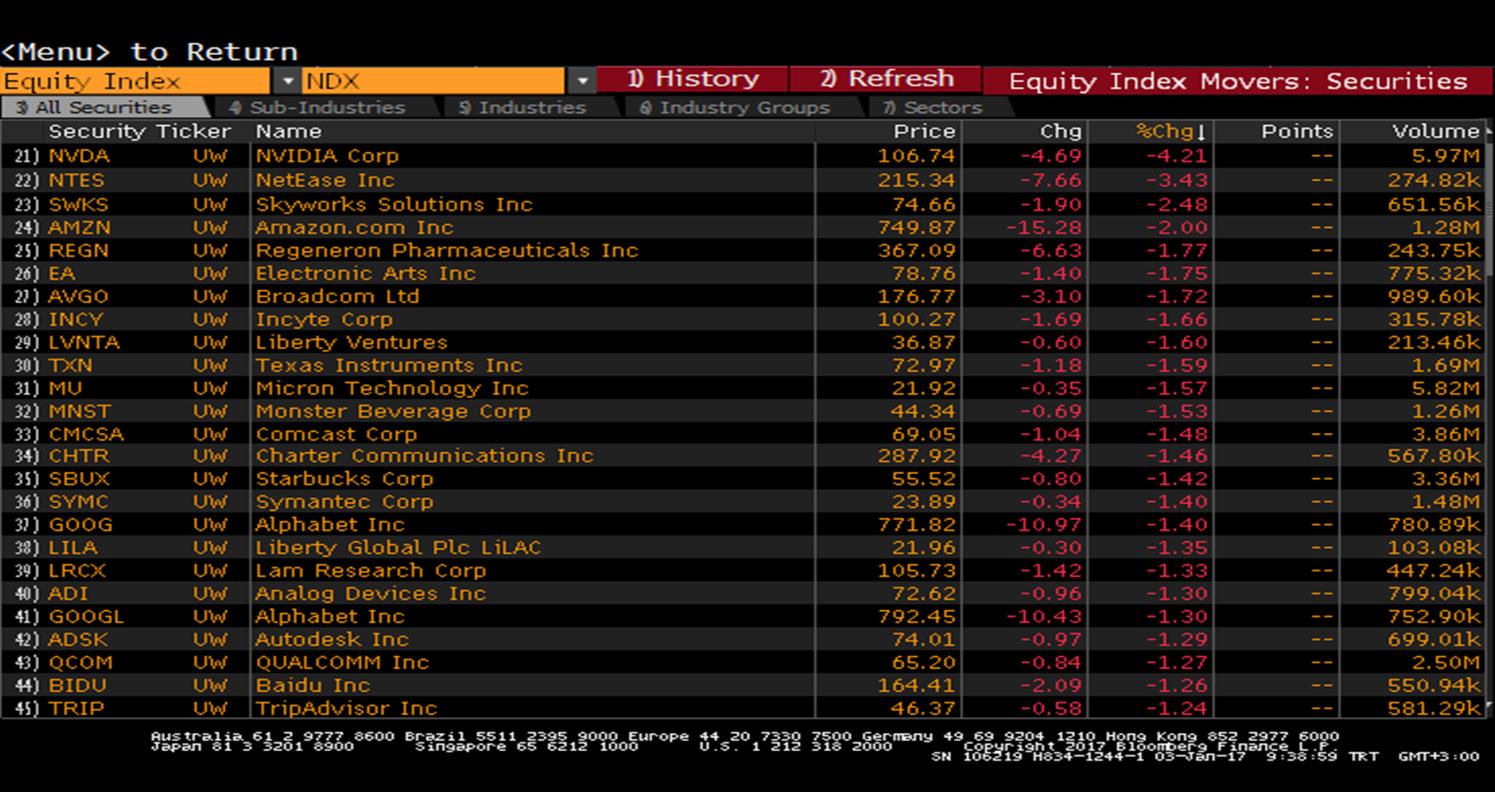The image size is (1495, 792).
Task: Select the CHTR ticker
Action: 78,455
